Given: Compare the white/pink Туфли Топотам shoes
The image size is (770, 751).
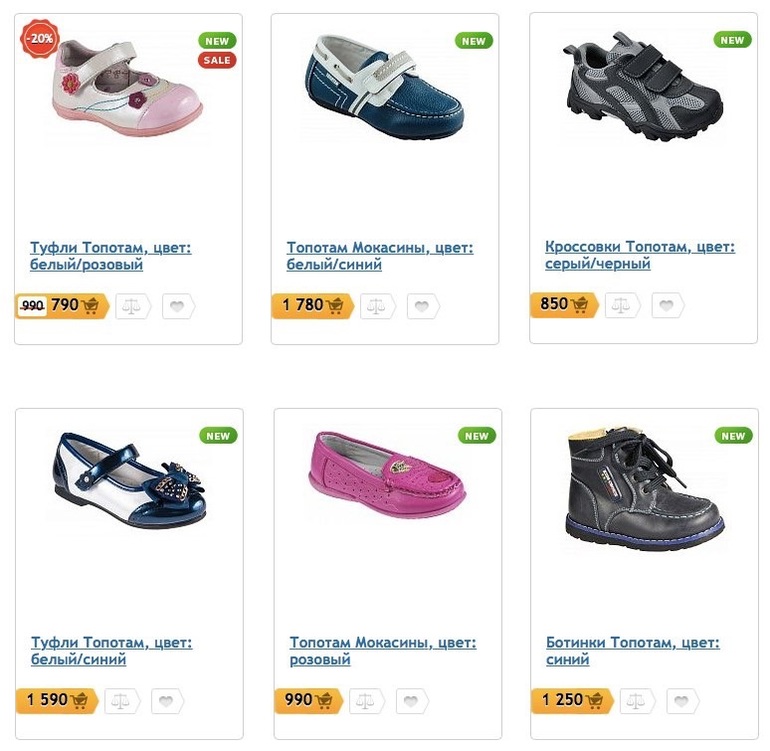Looking at the screenshot, I should (x=133, y=306).
